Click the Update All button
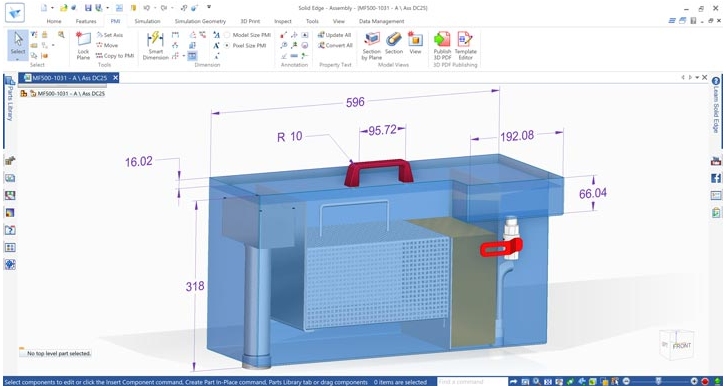 coord(335,35)
